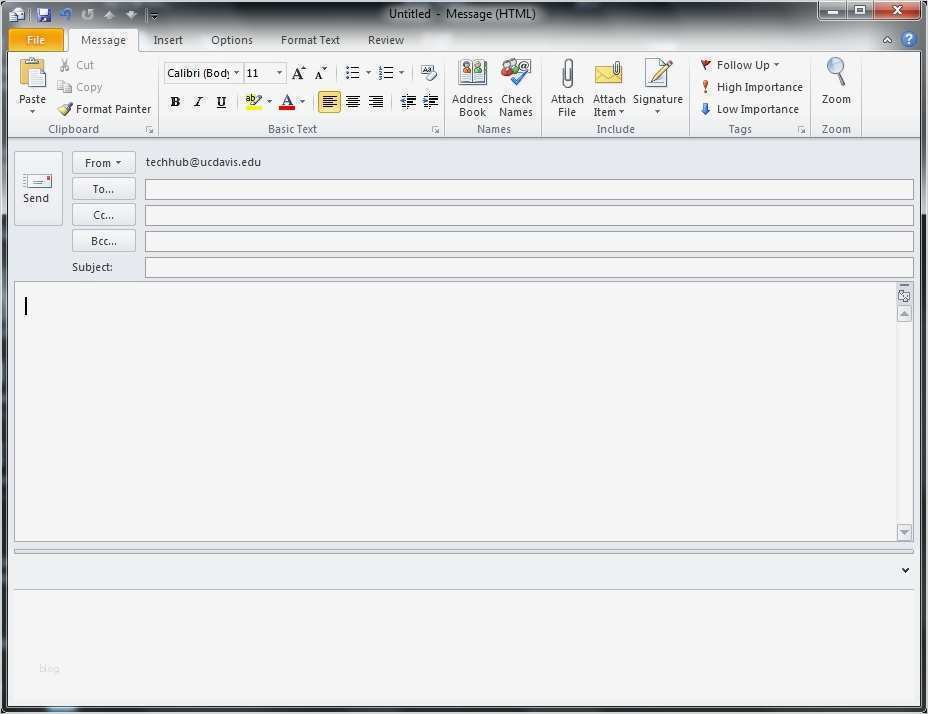Click inside the Subject field
Screen dimensions: 928x714
(529, 268)
